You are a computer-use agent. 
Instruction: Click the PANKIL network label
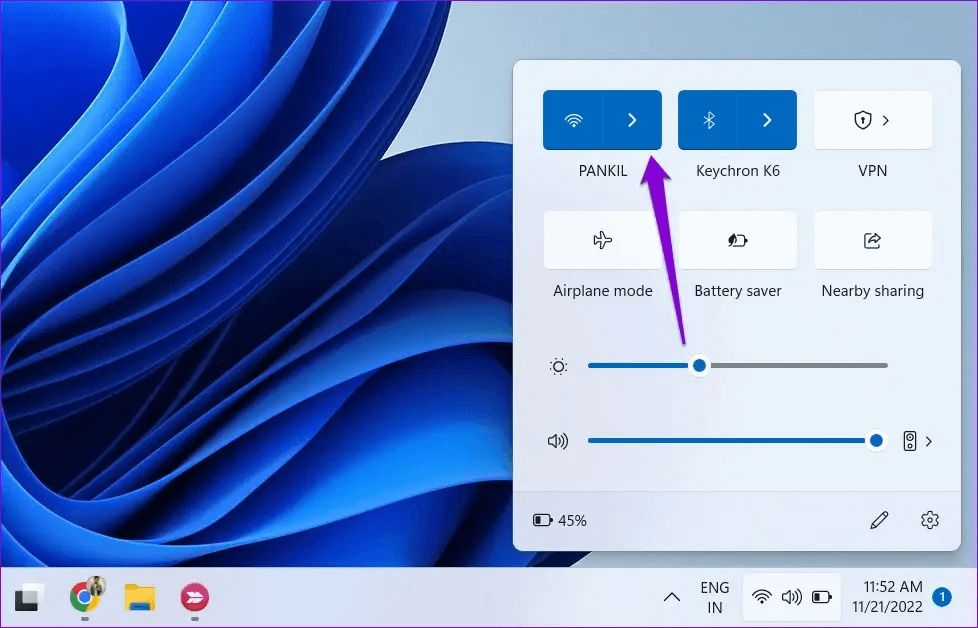coord(603,171)
